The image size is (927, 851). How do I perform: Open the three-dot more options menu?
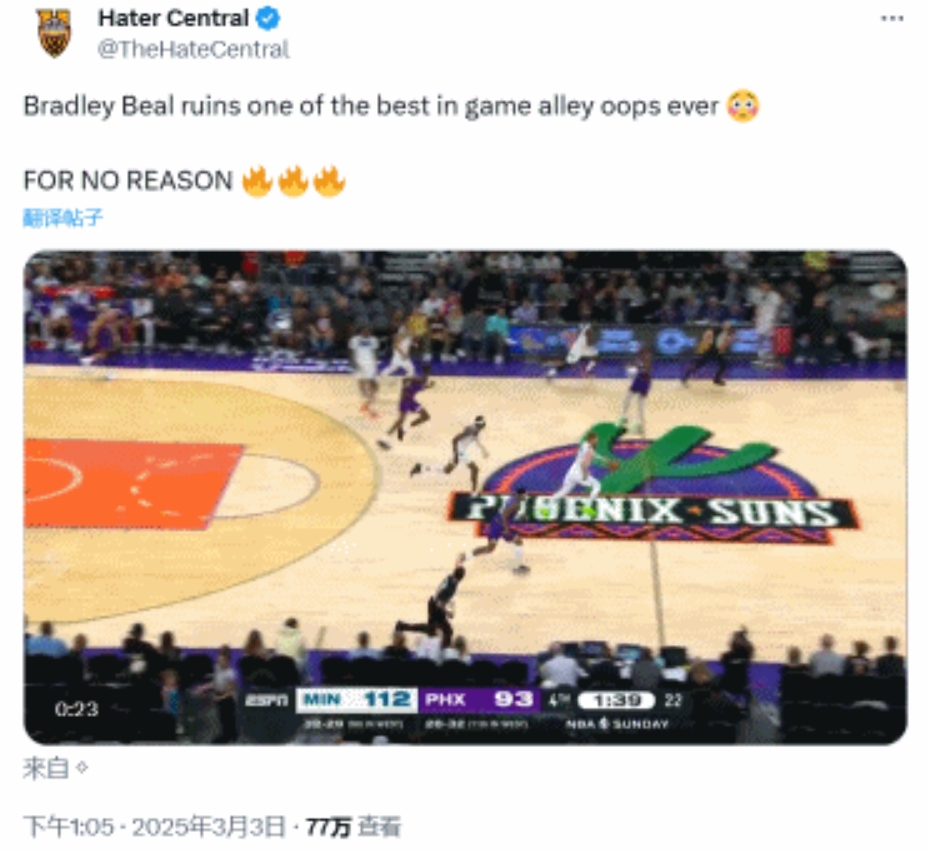892,19
